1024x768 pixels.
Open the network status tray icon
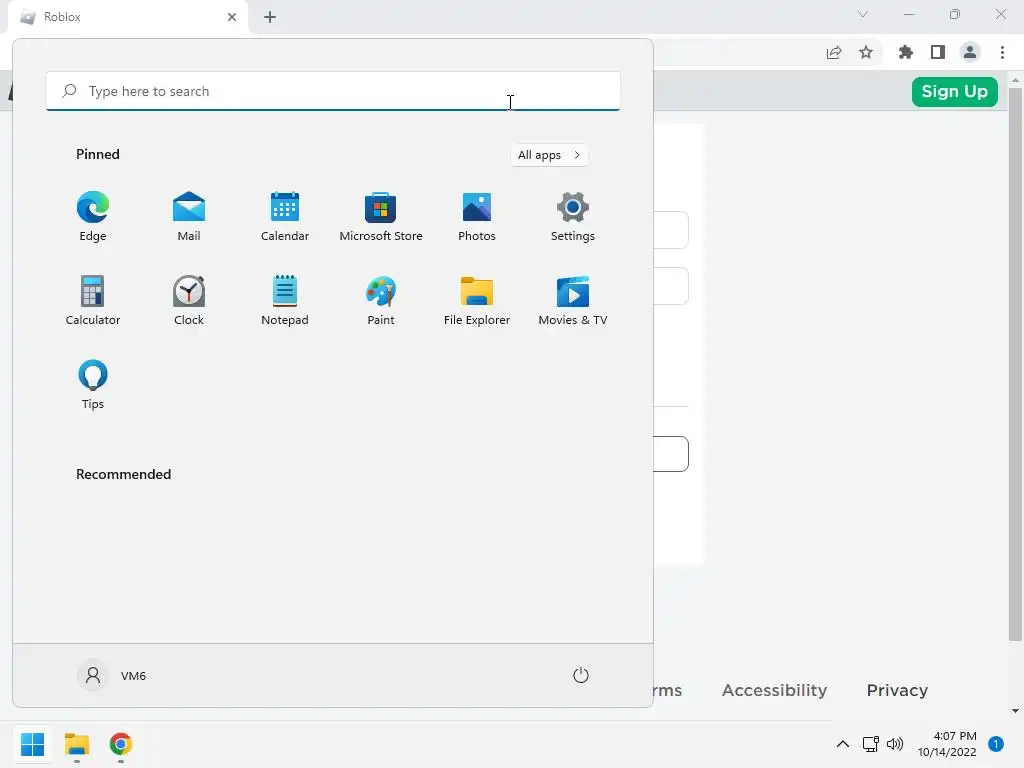pyautogui.click(x=871, y=744)
